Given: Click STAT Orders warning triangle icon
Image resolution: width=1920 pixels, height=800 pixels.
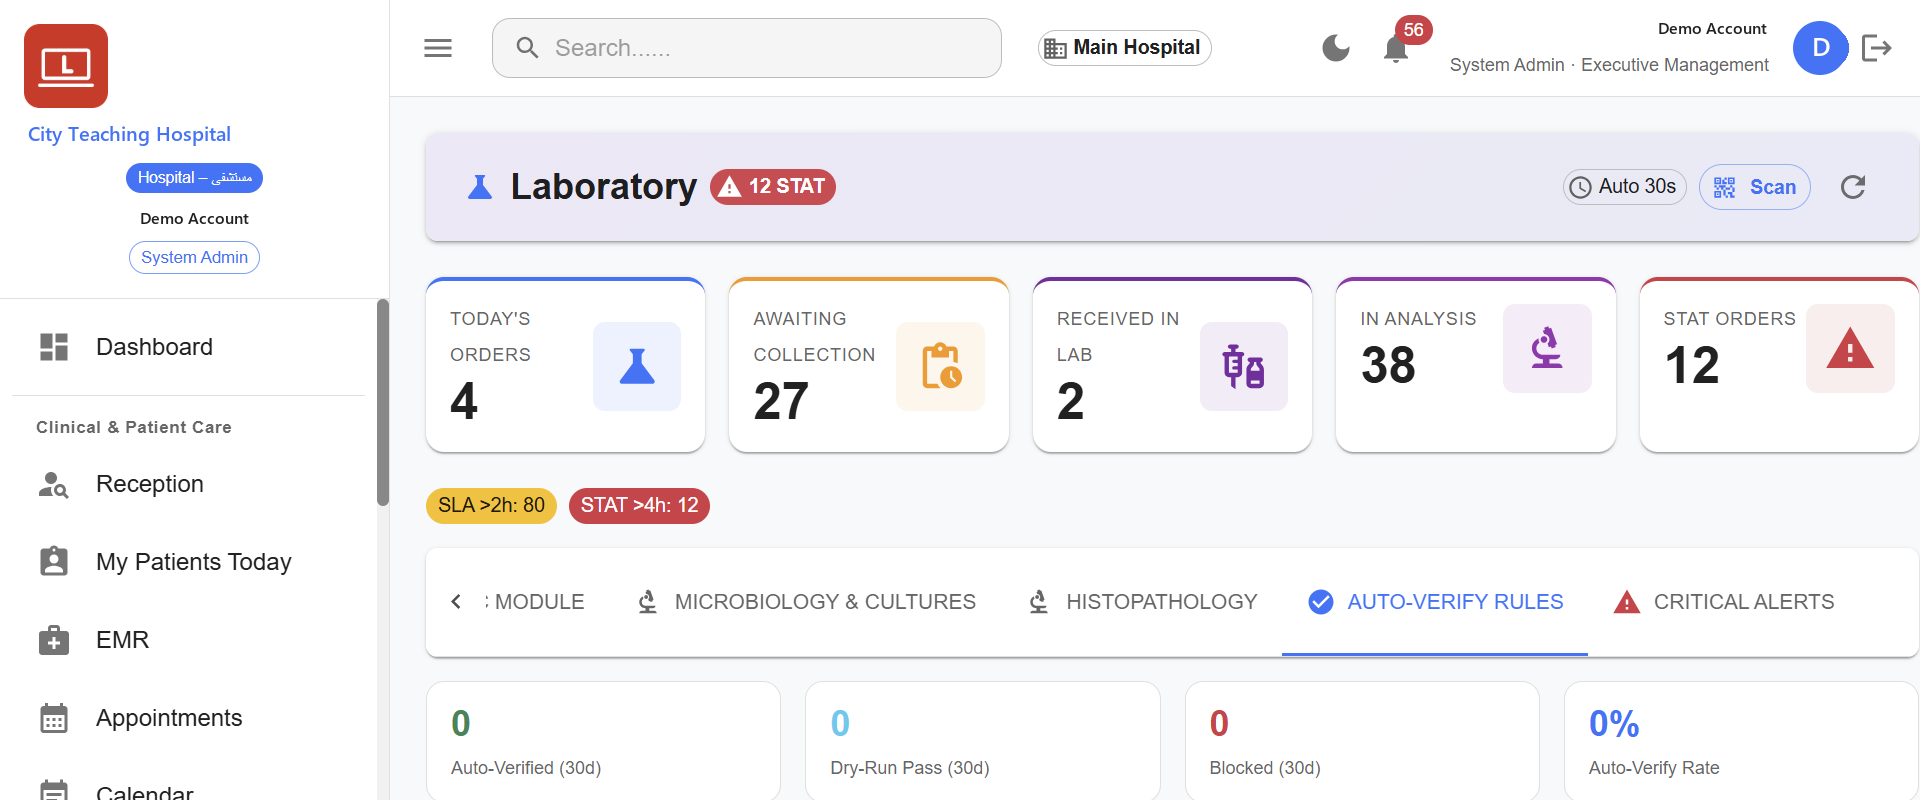Looking at the screenshot, I should click(1850, 348).
